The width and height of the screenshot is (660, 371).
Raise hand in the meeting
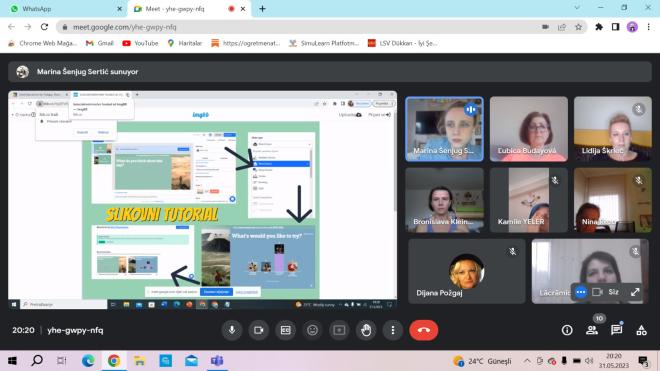coord(366,330)
